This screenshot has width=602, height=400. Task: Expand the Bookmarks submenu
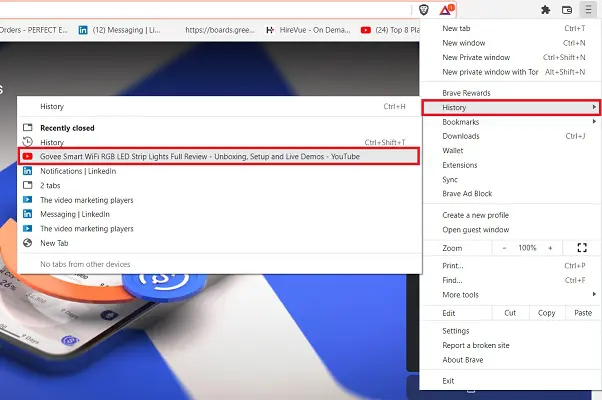[511, 122]
